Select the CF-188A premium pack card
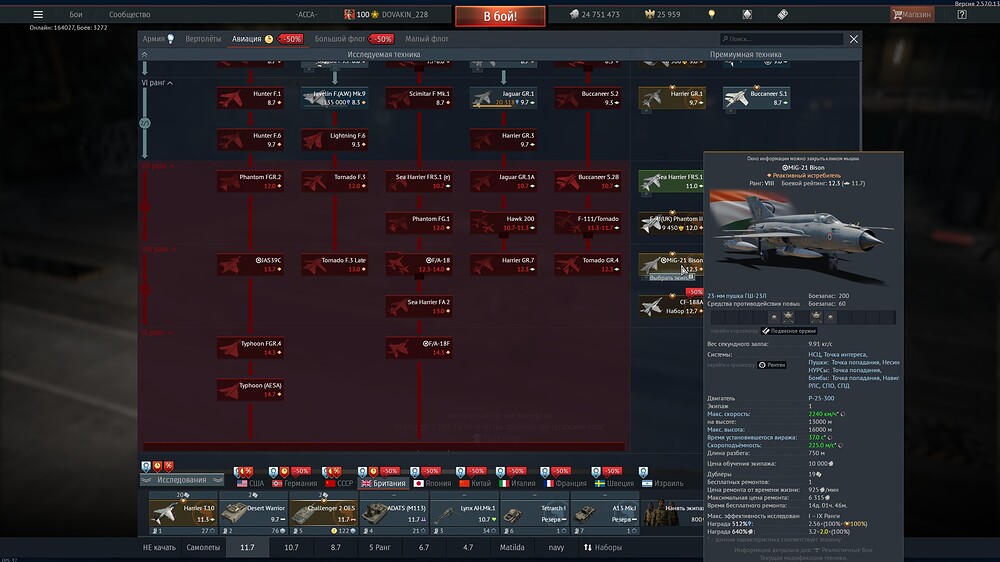 (x=671, y=306)
